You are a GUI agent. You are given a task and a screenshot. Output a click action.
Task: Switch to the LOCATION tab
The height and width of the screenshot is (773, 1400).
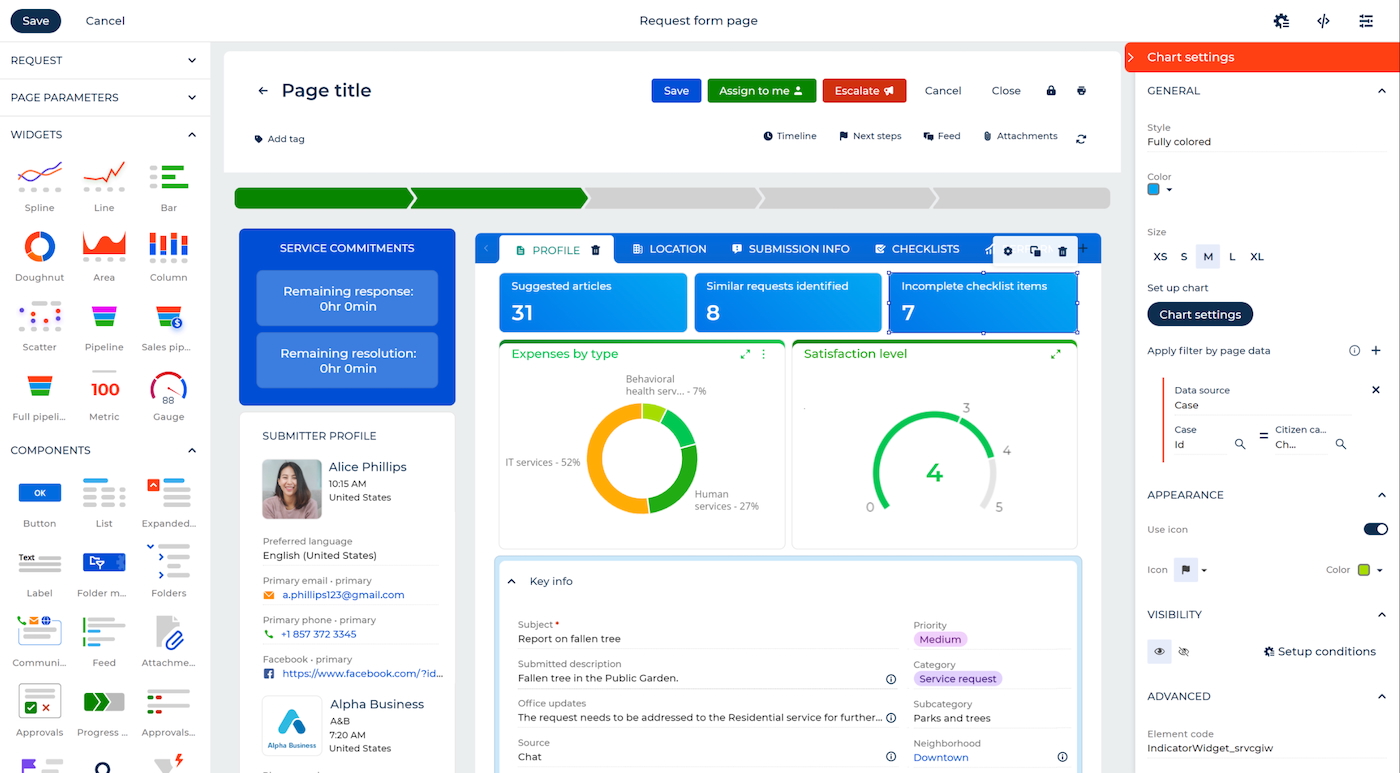click(668, 248)
